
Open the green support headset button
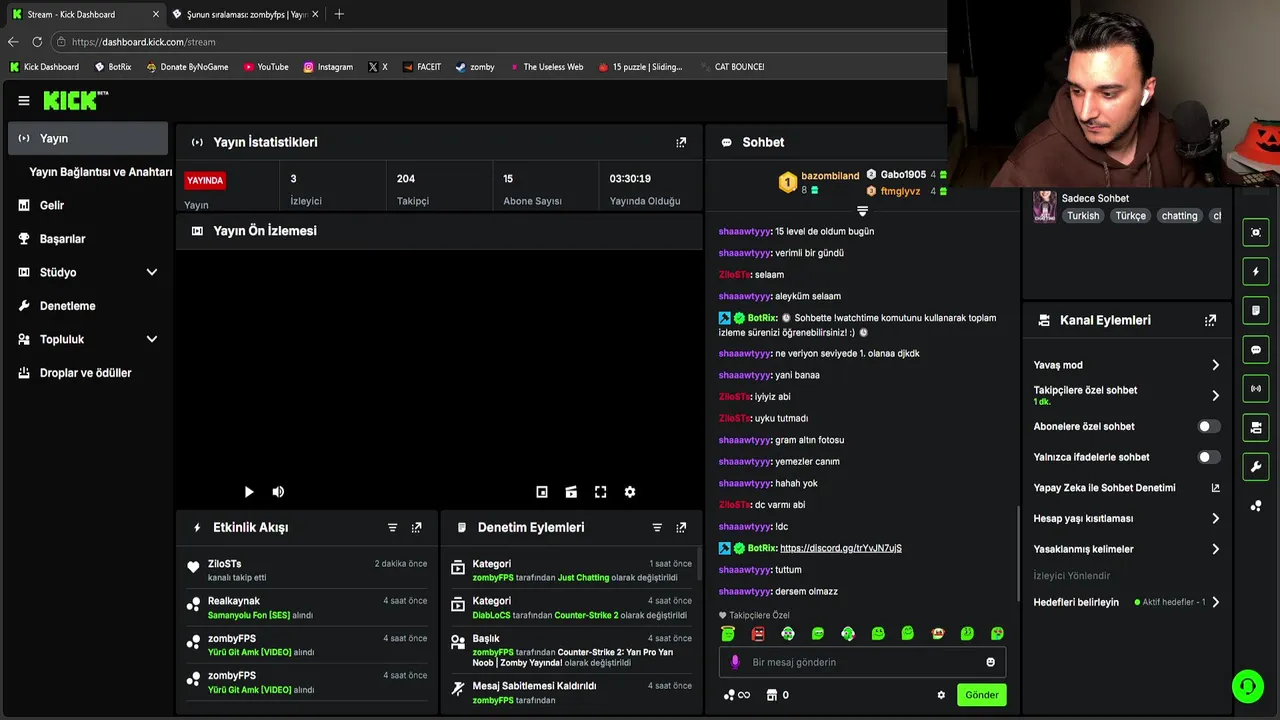pos(1247,686)
